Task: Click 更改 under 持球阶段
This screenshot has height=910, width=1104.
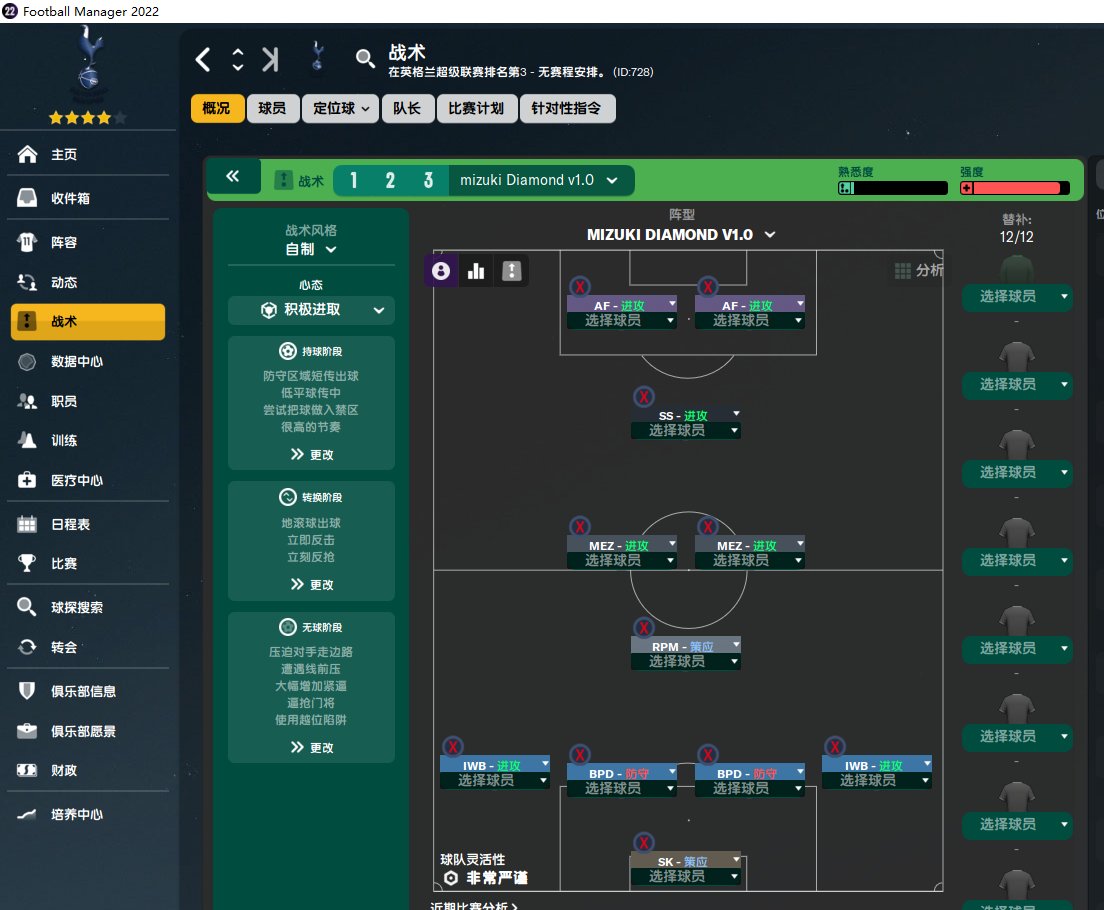Action: [311, 455]
